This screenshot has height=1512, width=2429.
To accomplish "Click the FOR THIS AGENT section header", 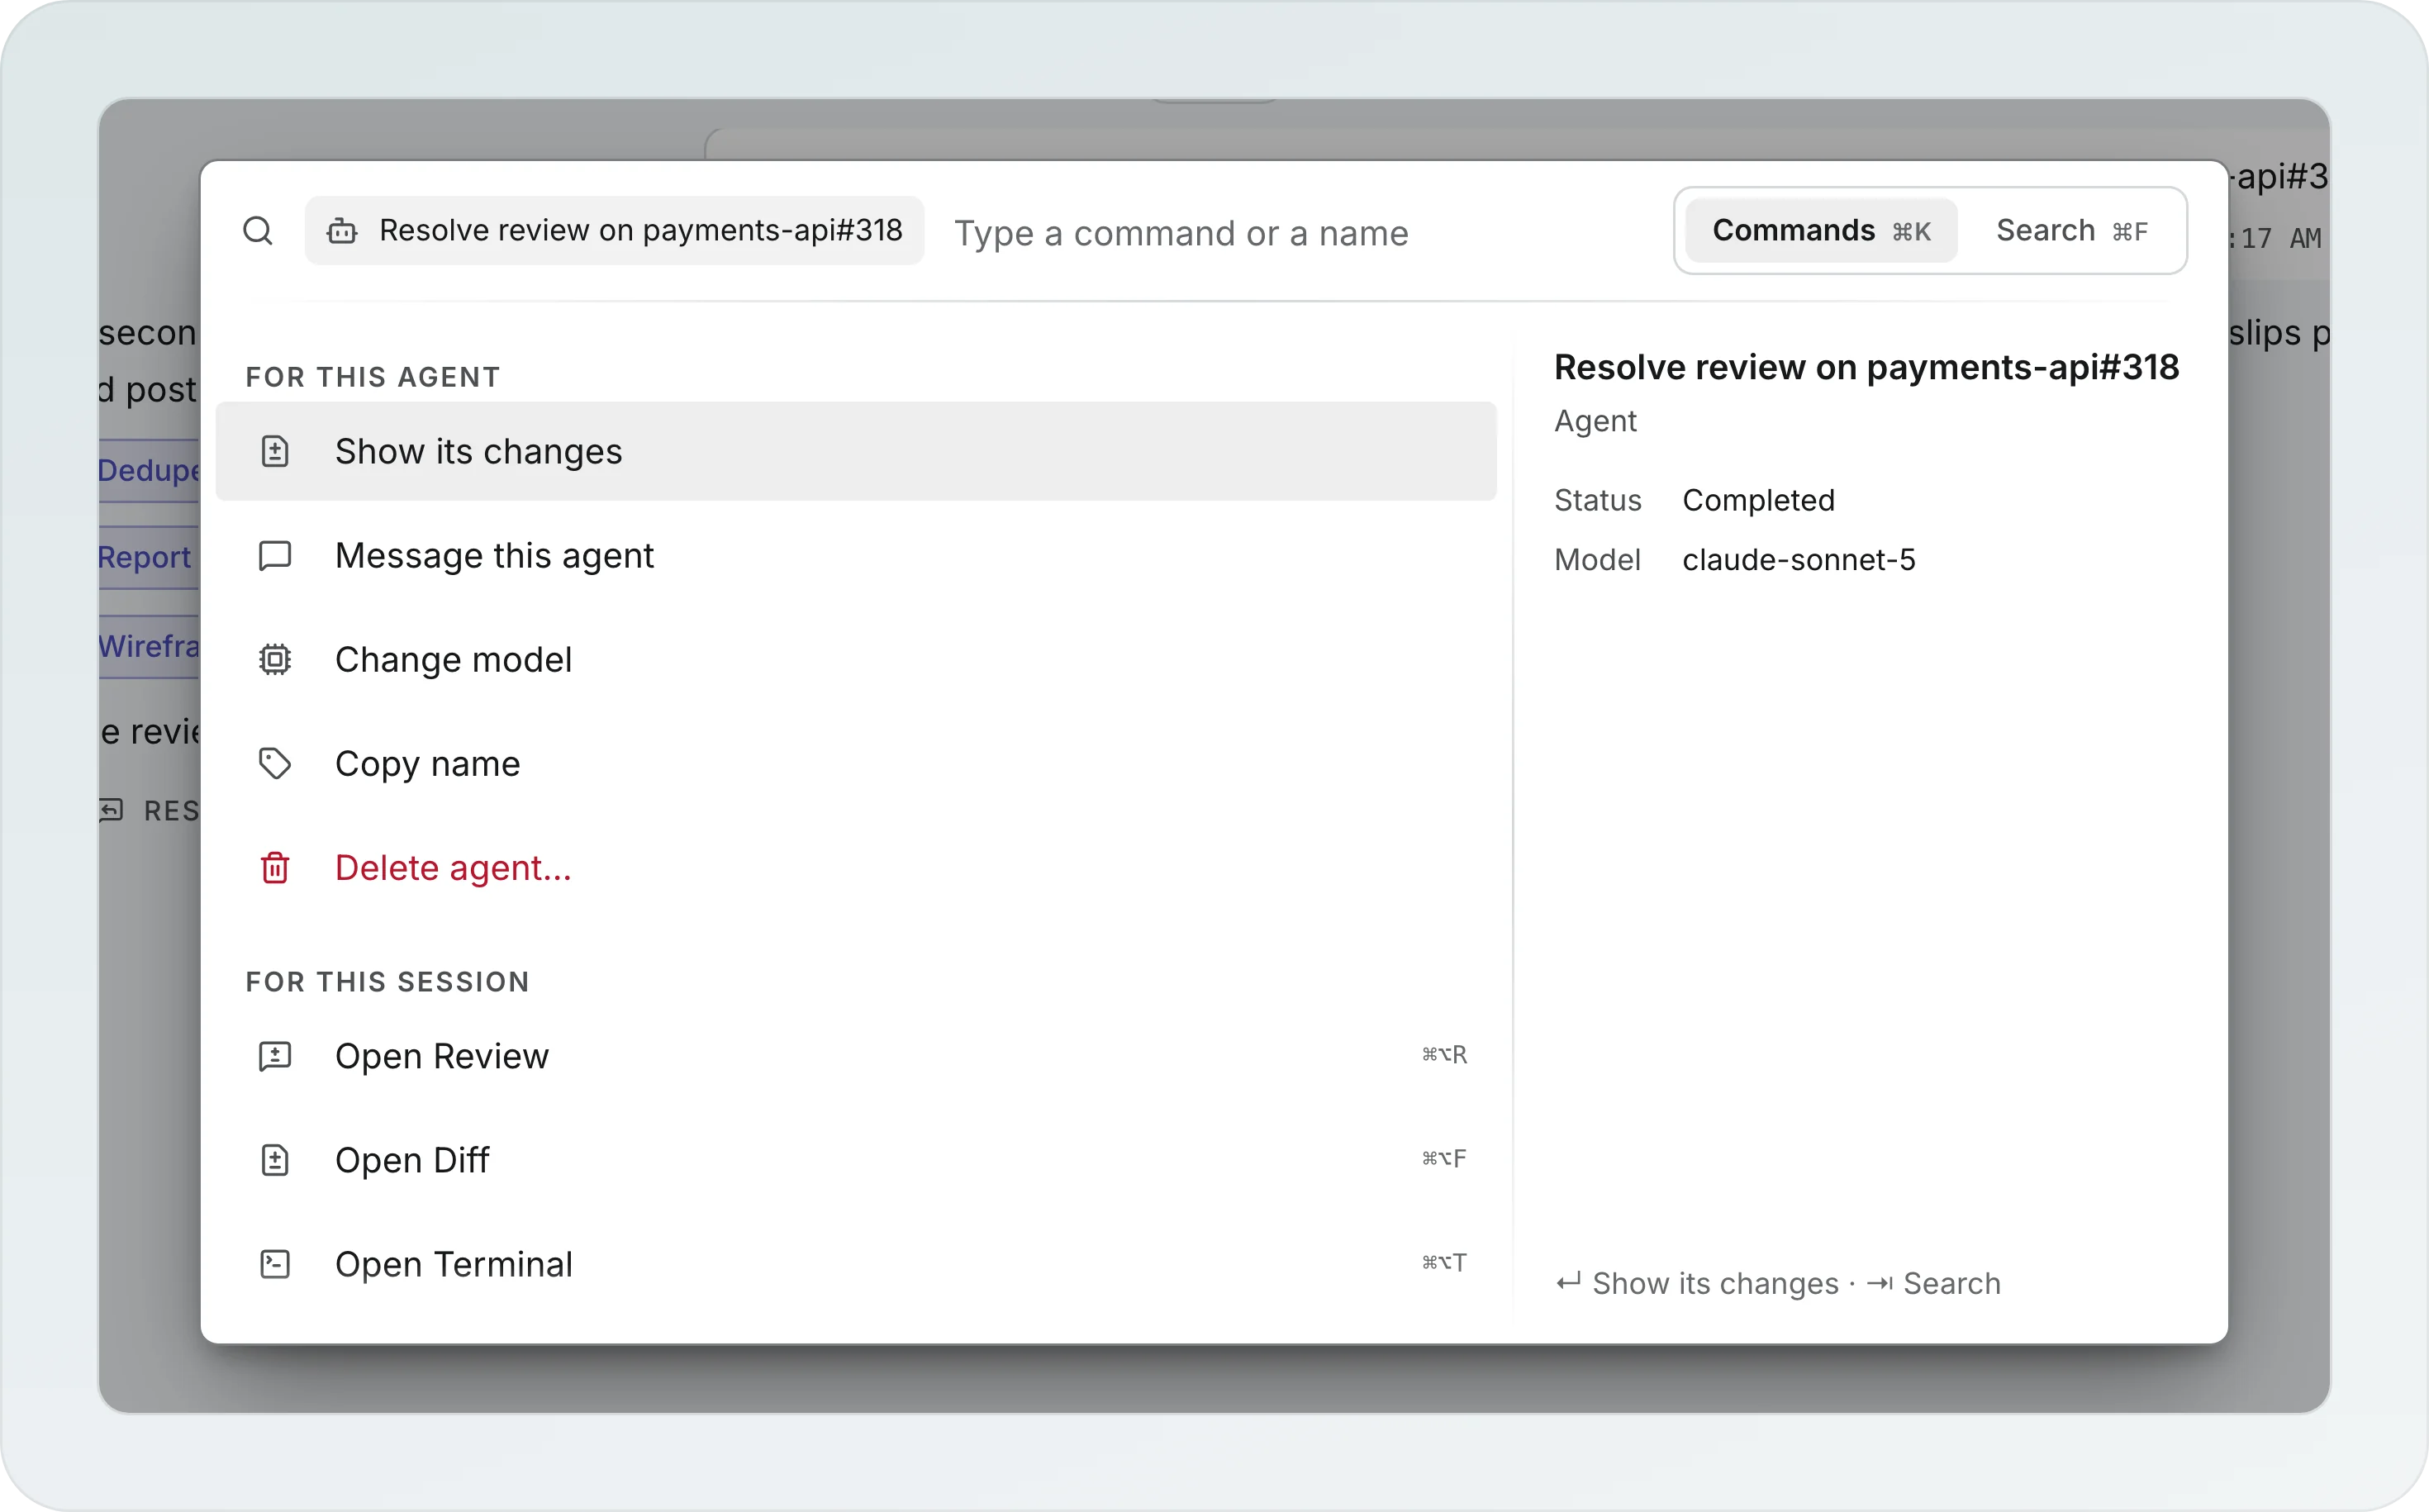I will coord(373,377).
